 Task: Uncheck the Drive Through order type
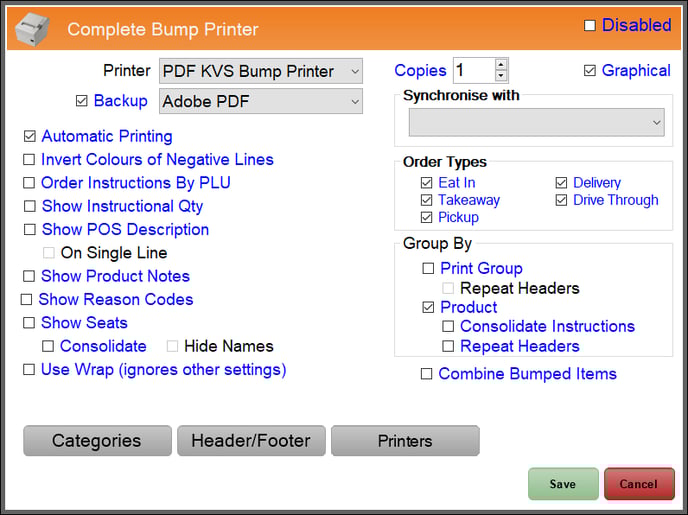pyautogui.click(x=562, y=200)
